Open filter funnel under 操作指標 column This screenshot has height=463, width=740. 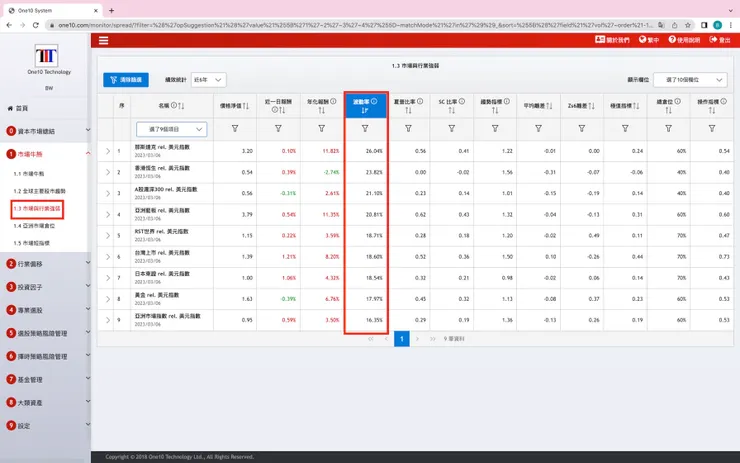712,128
